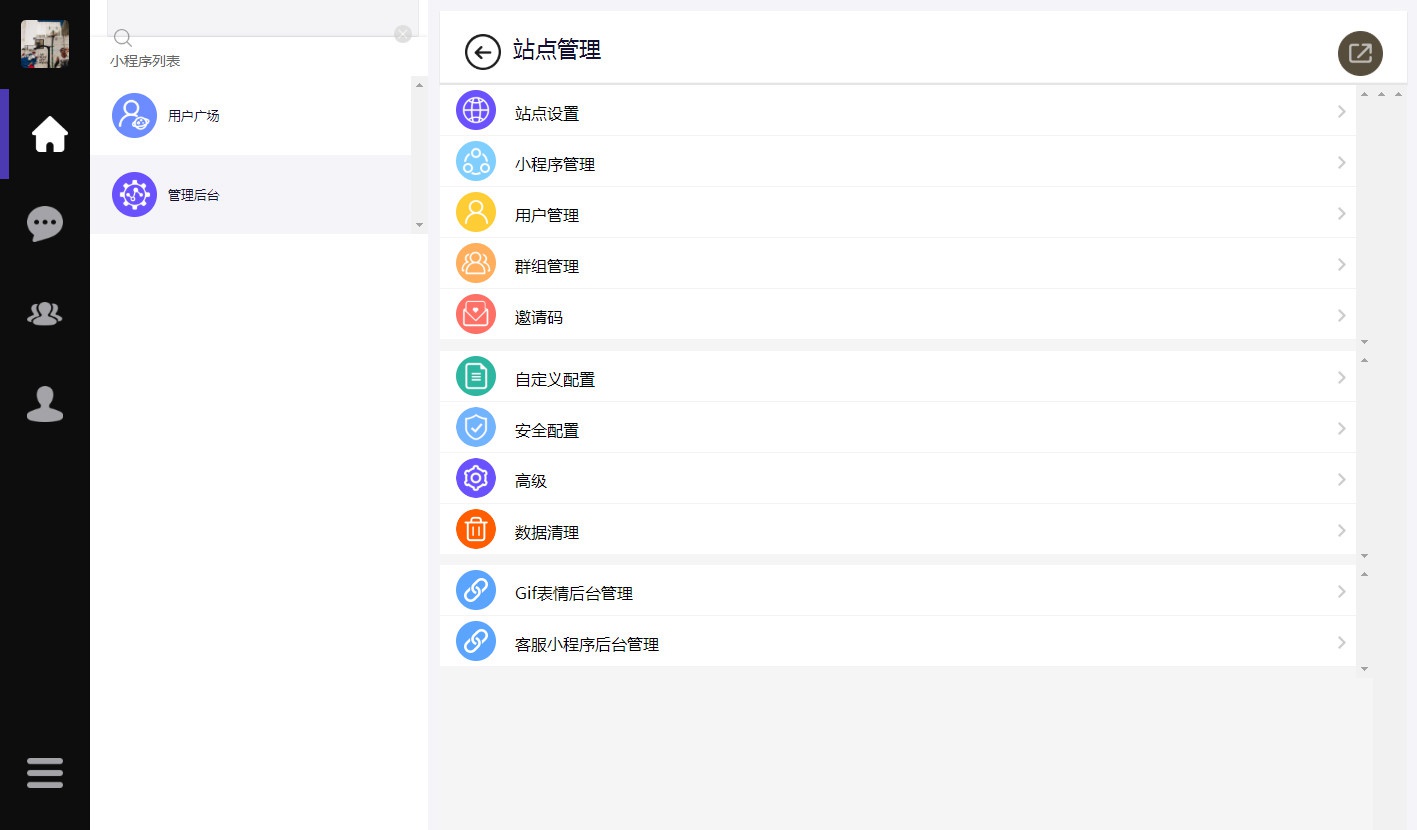Click the 安全配置 shield icon

pos(476,427)
